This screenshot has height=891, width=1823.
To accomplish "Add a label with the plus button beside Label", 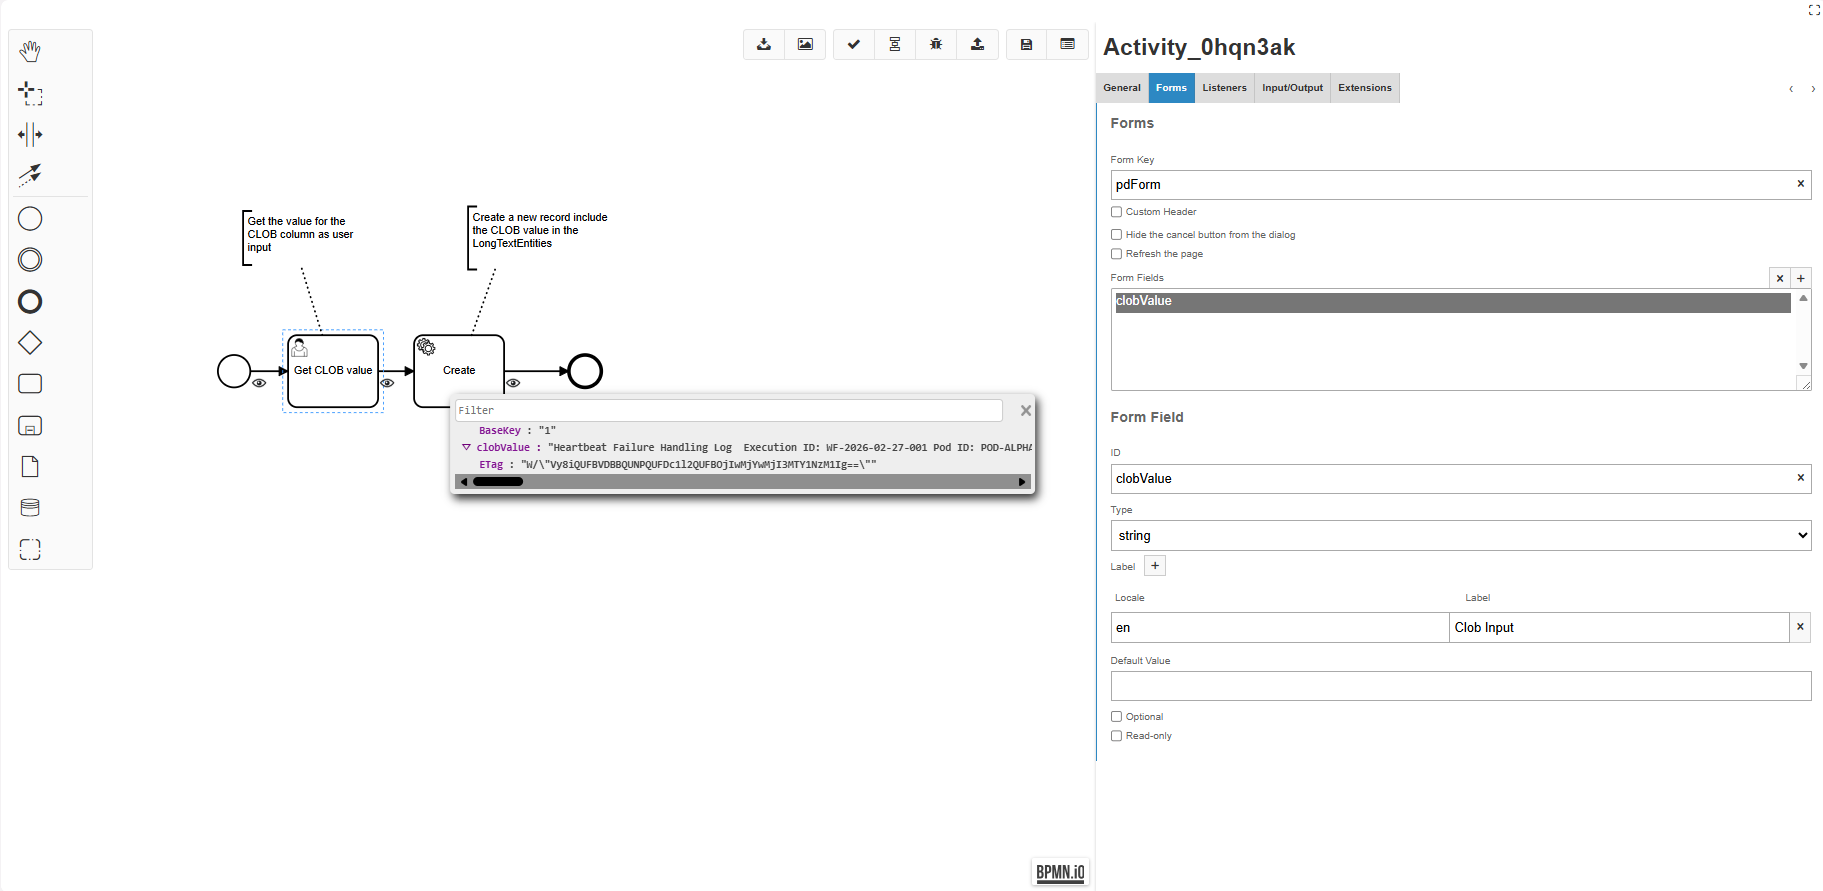I will (1155, 566).
